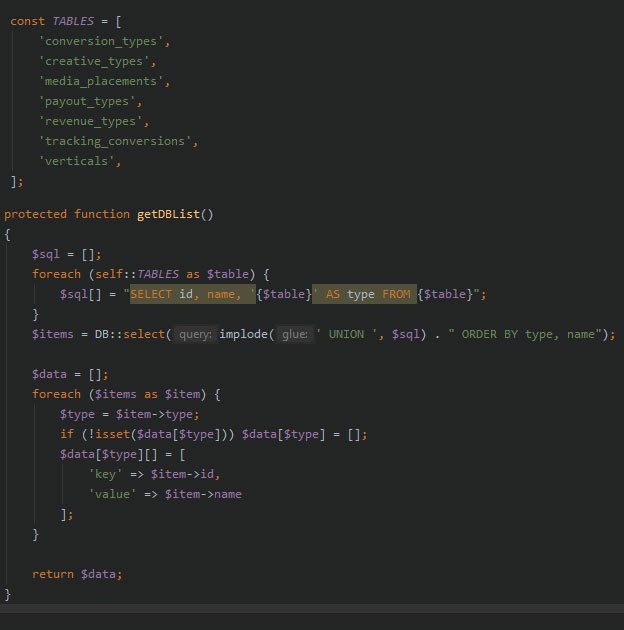Click the 'verticals' string

(x=76, y=162)
